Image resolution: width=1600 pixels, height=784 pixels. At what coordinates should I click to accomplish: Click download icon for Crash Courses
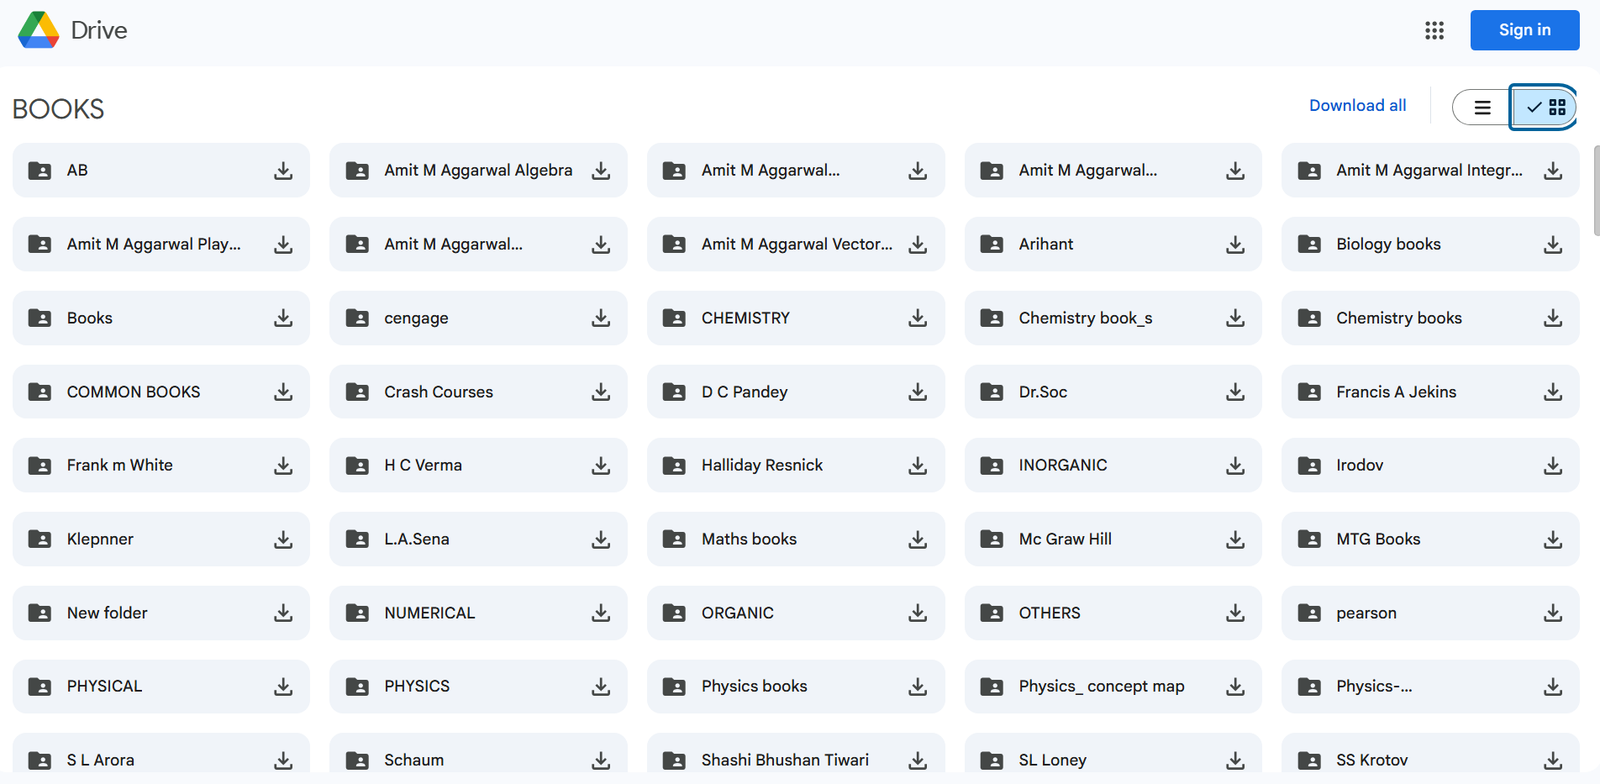point(600,392)
